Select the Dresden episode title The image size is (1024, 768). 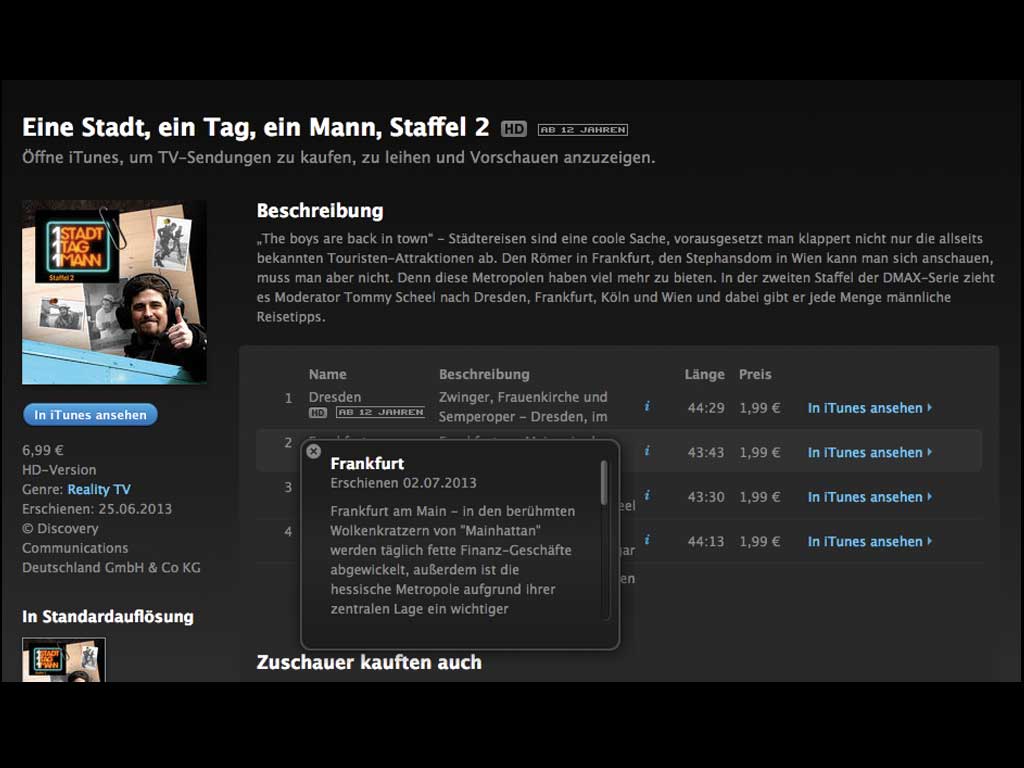click(x=335, y=397)
